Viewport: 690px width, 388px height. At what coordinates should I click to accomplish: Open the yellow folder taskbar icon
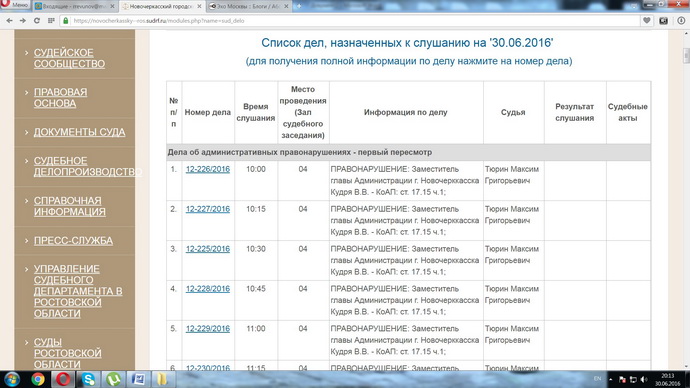point(162,379)
